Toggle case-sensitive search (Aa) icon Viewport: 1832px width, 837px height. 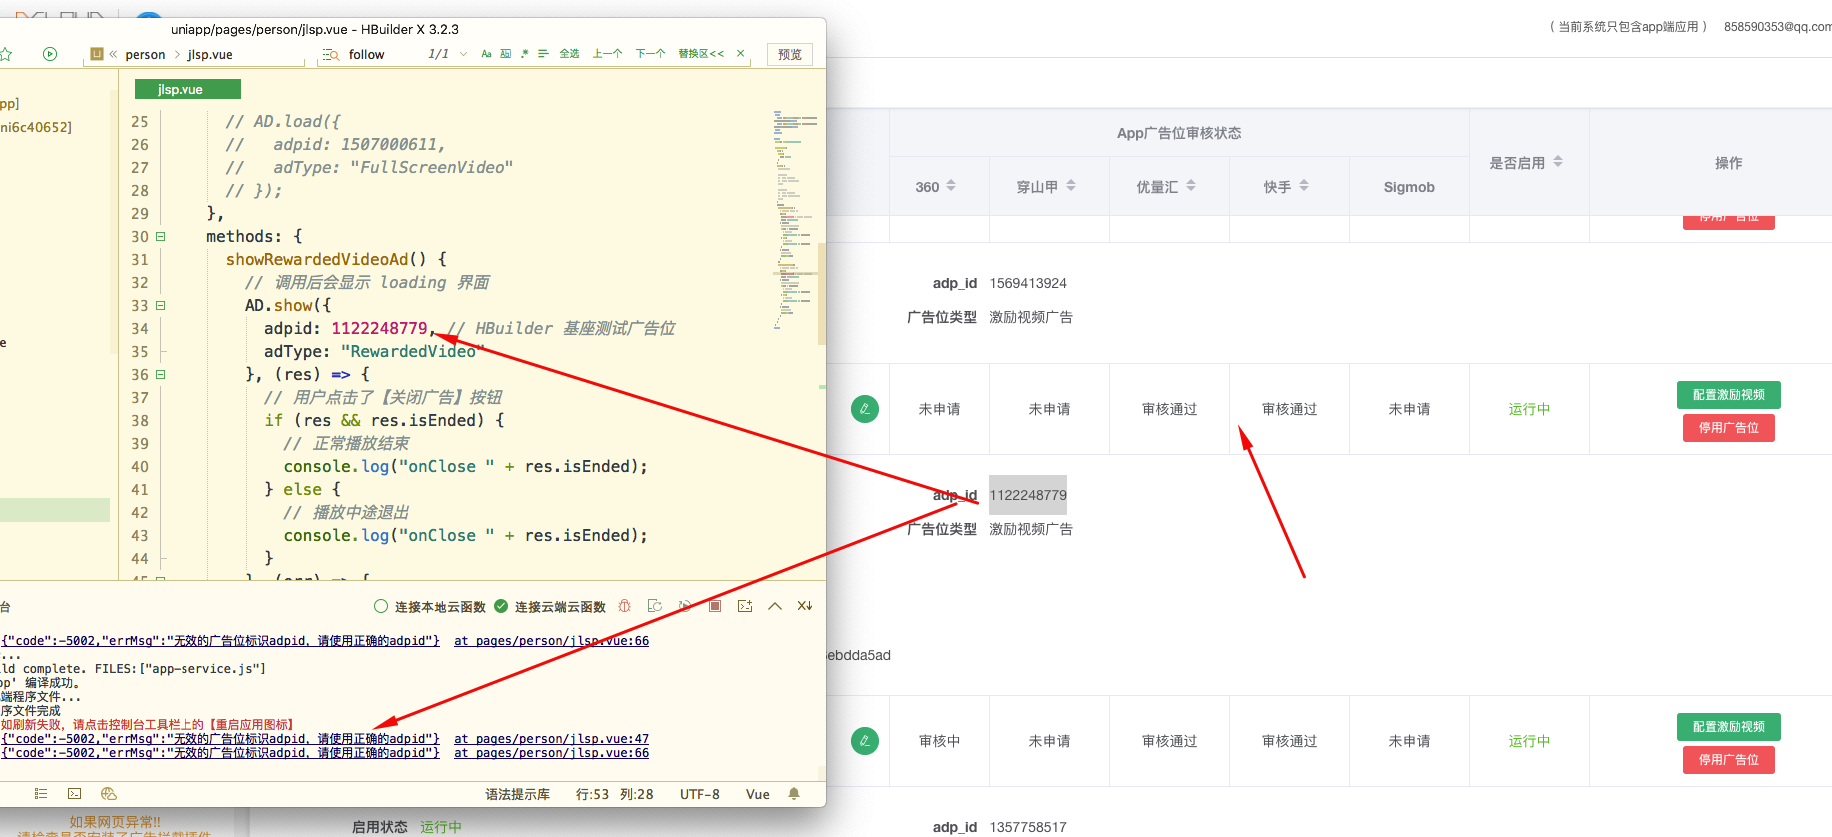486,54
